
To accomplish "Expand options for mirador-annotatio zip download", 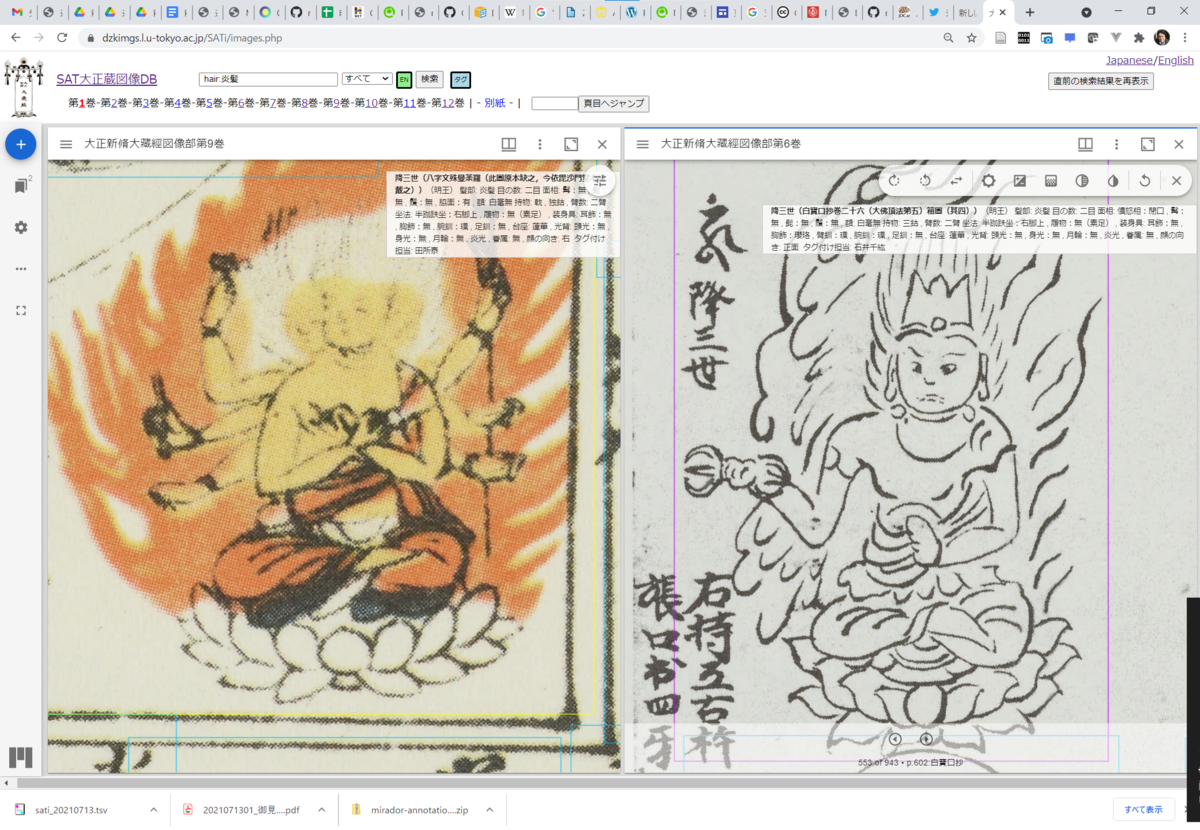I will (490, 810).
